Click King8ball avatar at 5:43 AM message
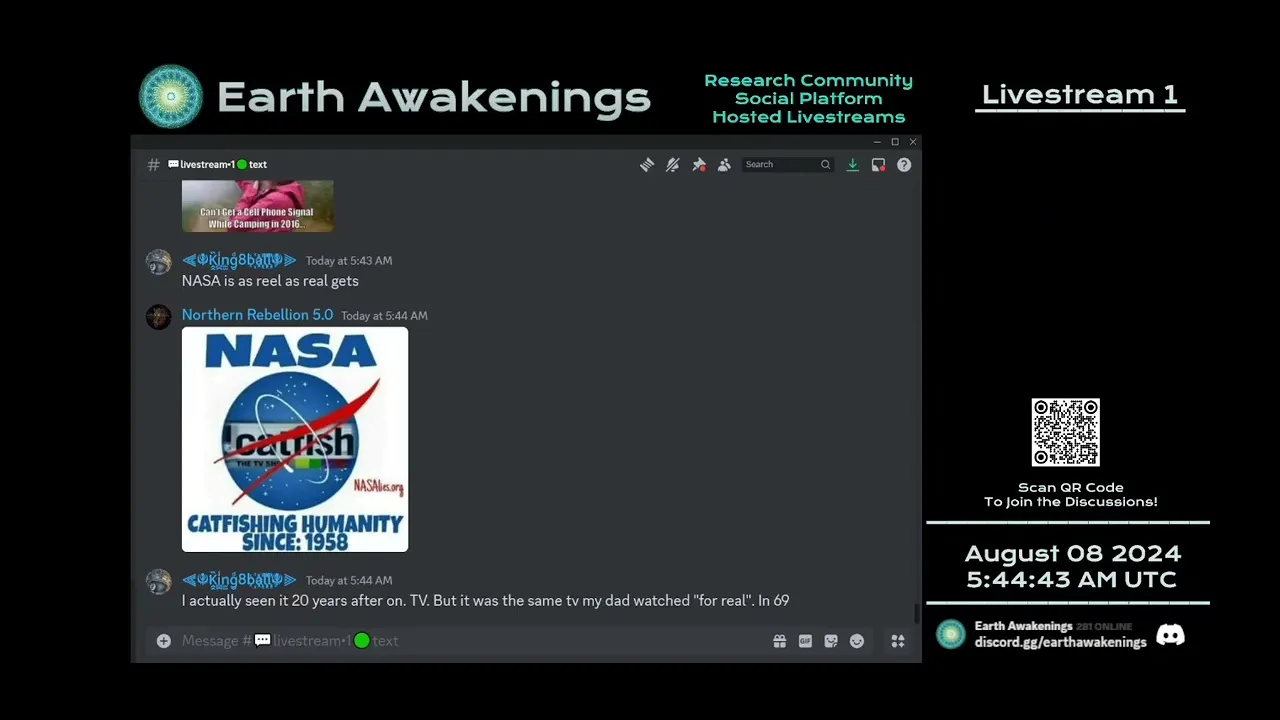This screenshot has width=1280, height=720. [159, 262]
